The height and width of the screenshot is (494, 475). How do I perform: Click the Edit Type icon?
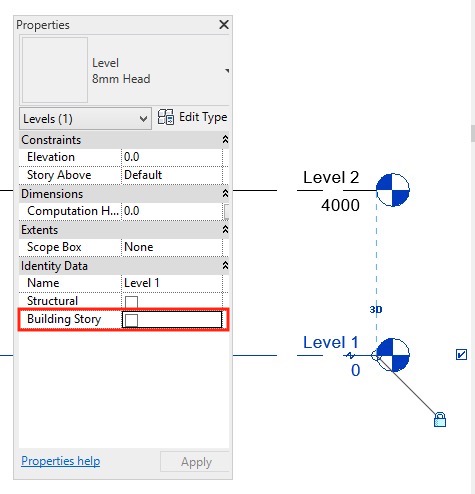point(166,117)
